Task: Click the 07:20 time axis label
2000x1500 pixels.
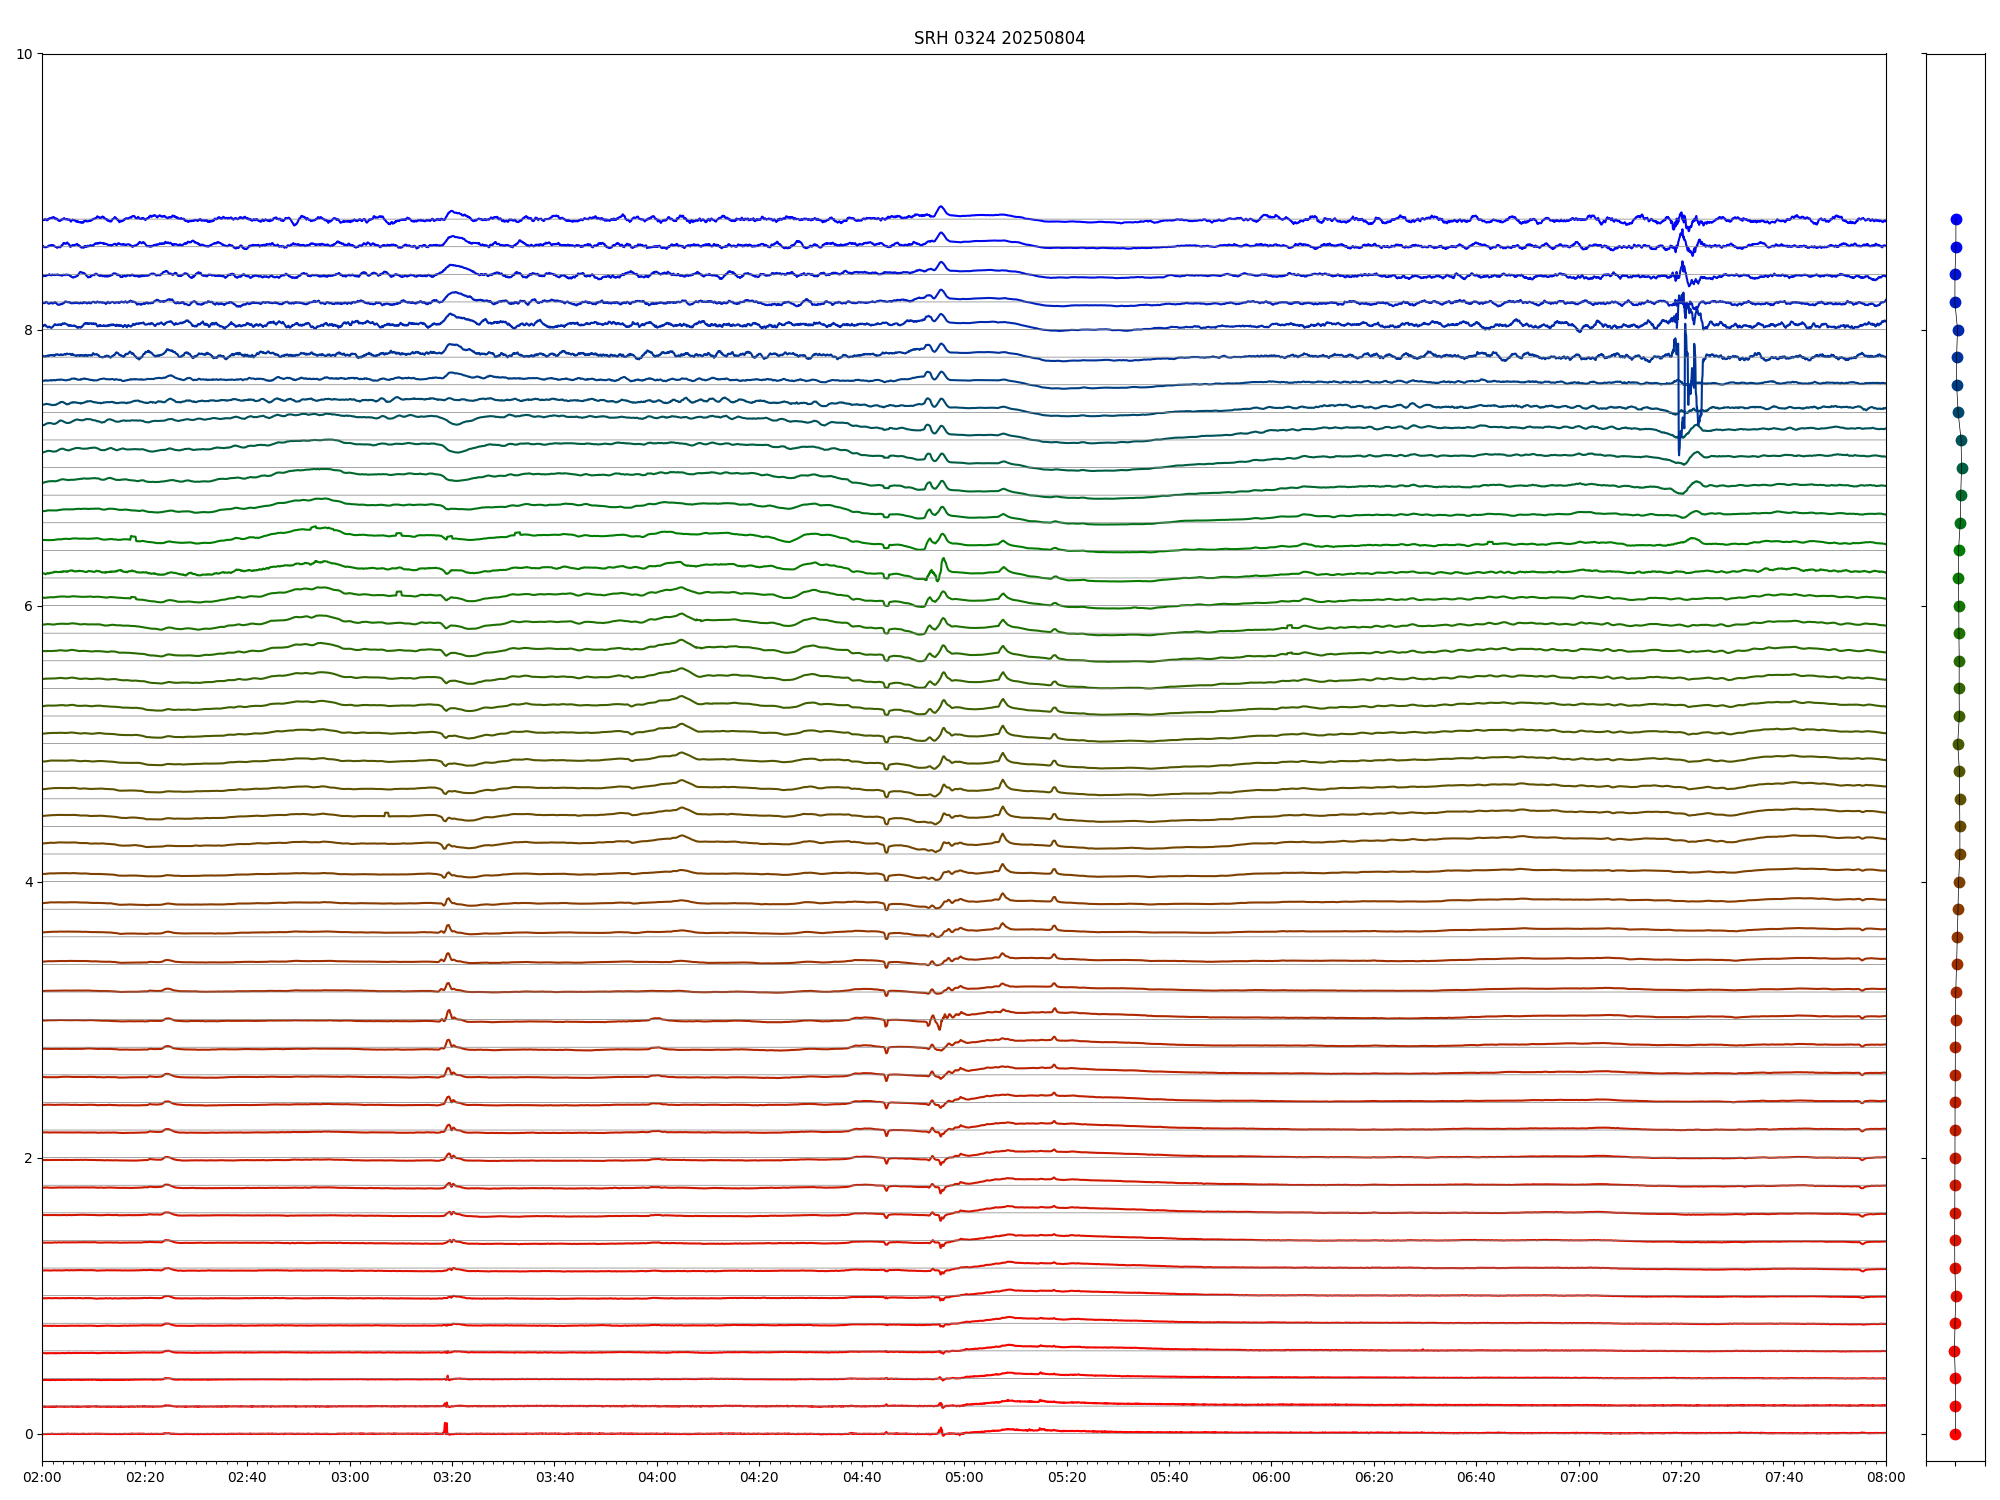Action: point(1681,1477)
